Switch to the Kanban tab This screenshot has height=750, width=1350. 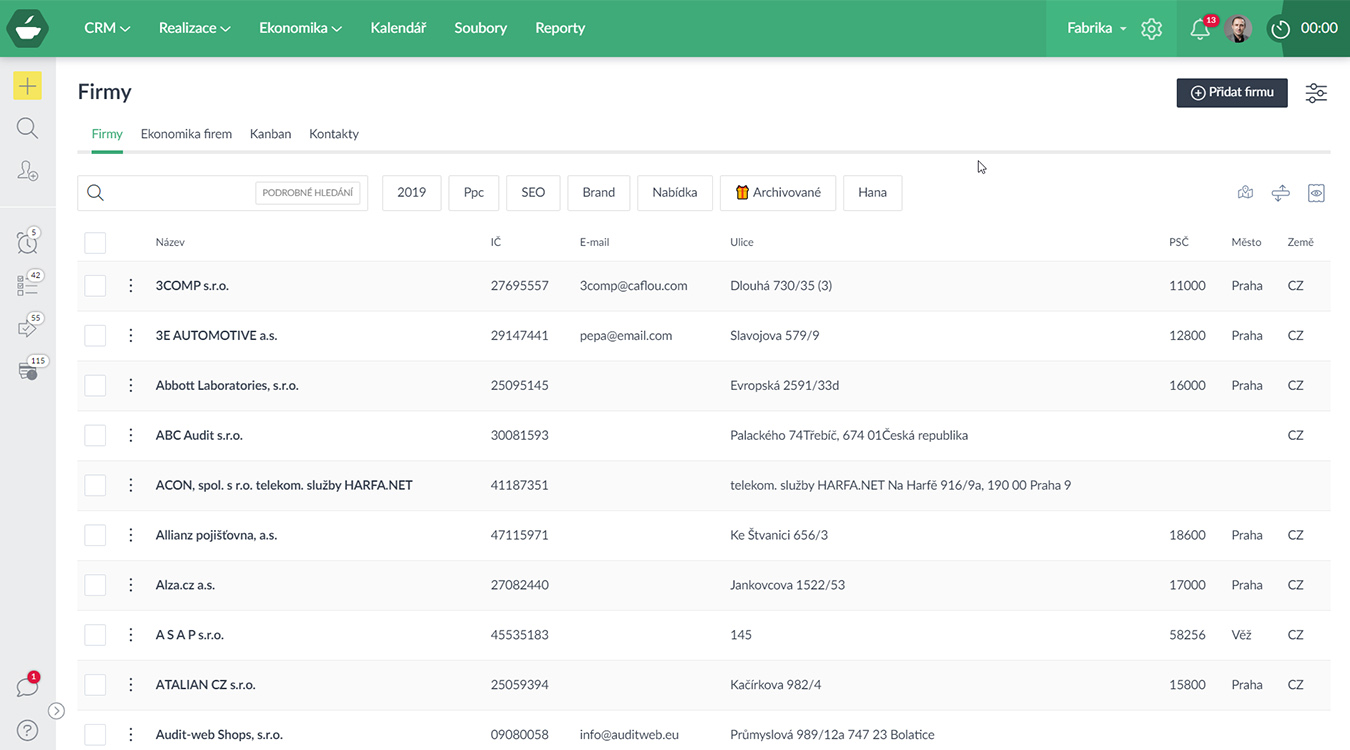(271, 134)
